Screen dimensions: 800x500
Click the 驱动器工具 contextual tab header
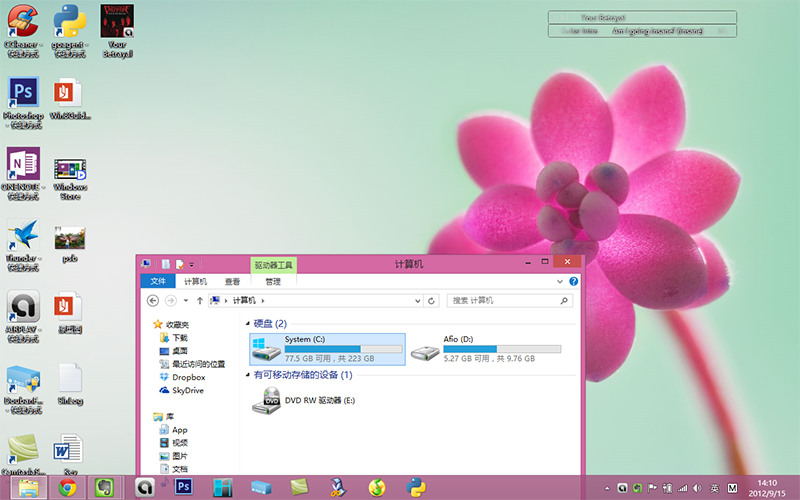(x=273, y=265)
